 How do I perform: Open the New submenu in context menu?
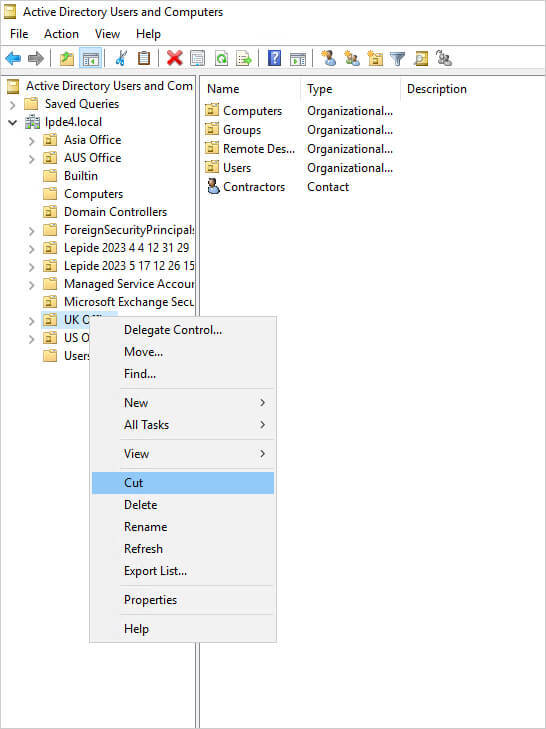pyautogui.click(x=183, y=403)
